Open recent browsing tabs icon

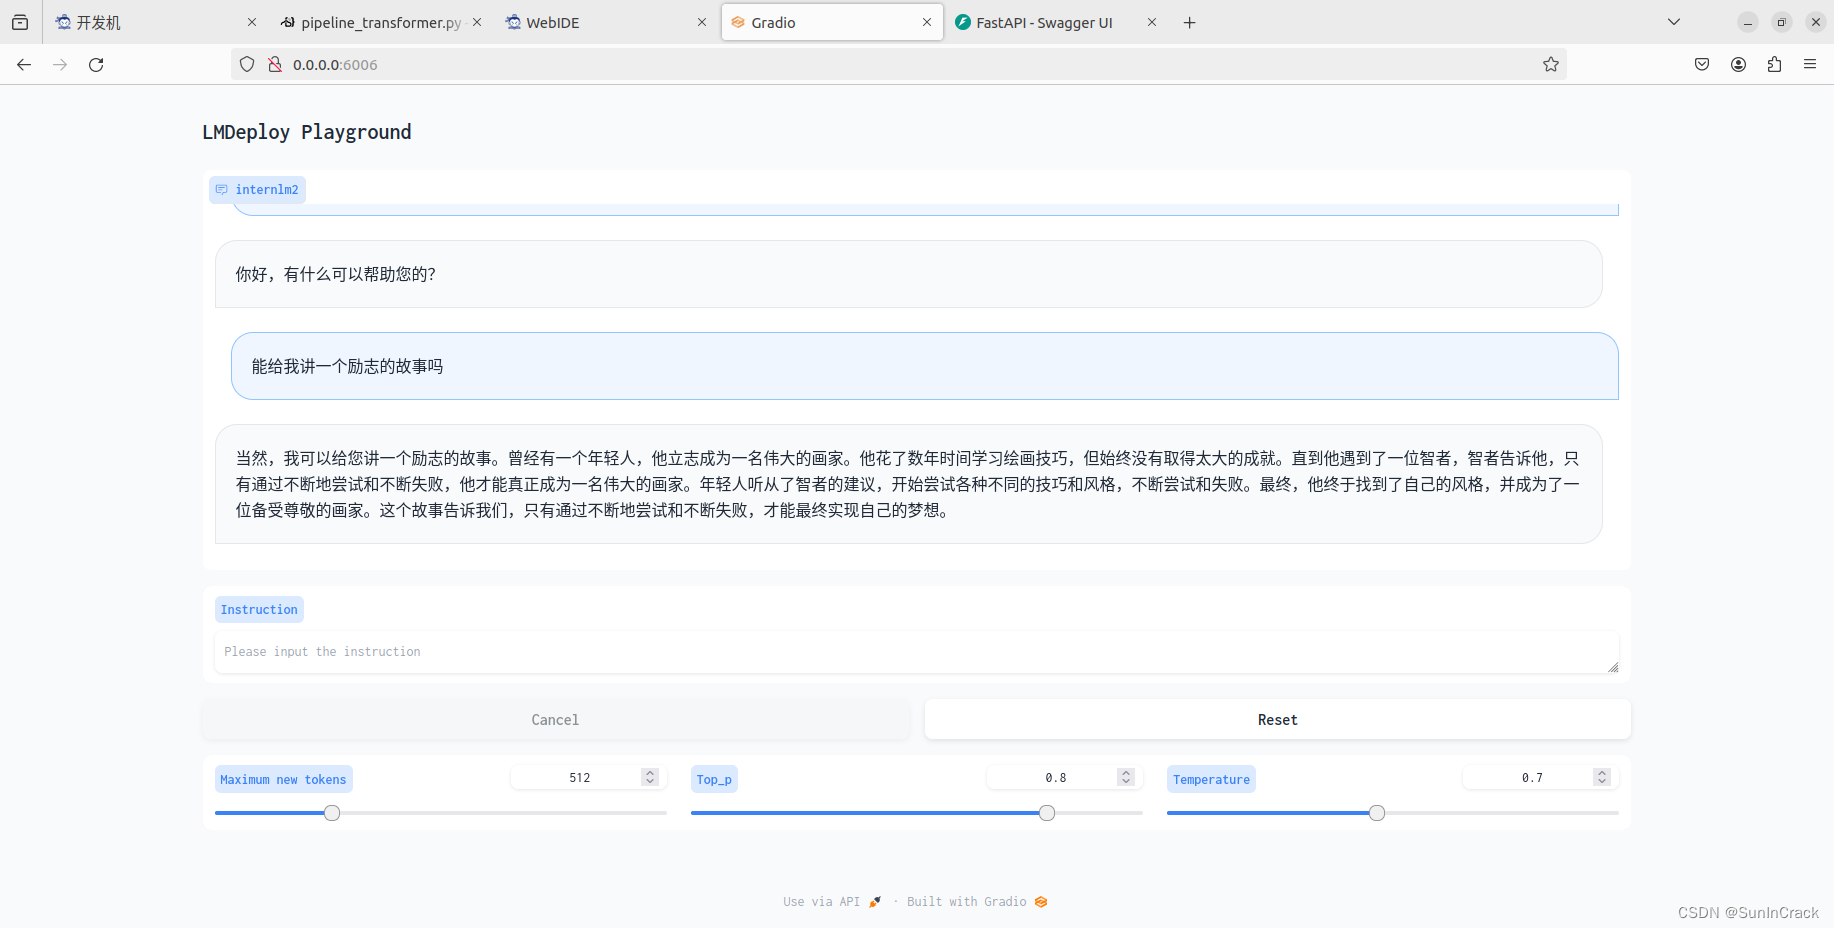(x=20, y=22)
